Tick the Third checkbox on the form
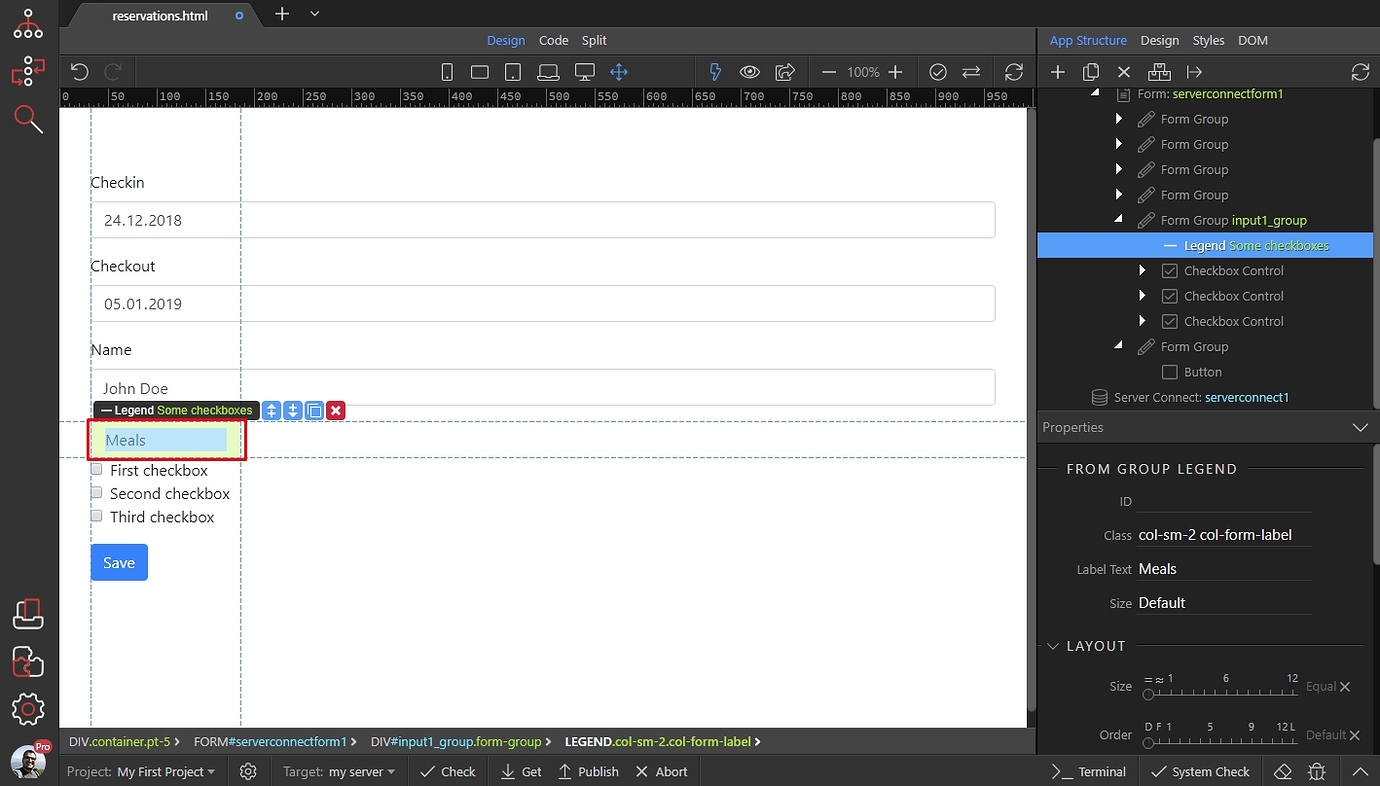The image size is (1380, 786). (96, 515)
